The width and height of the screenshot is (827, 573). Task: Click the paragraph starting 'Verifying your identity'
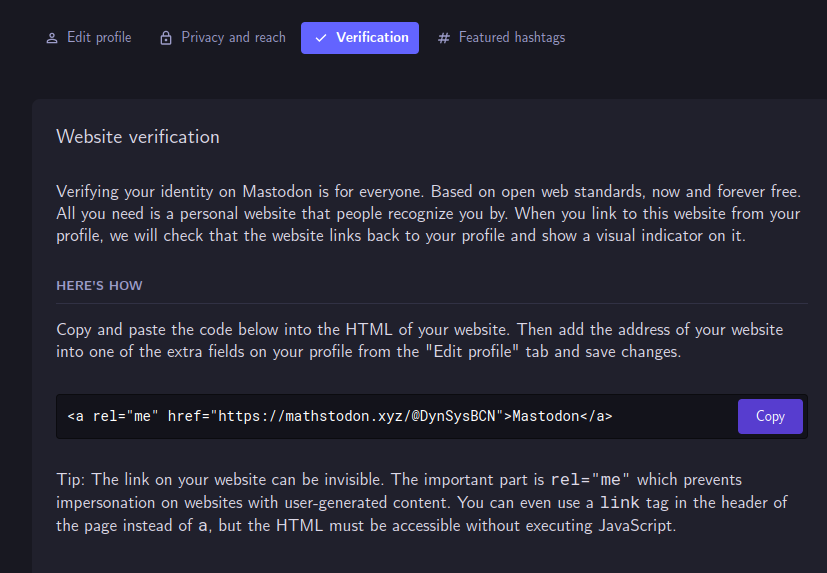pyautogui.click(x=428, y=213)
